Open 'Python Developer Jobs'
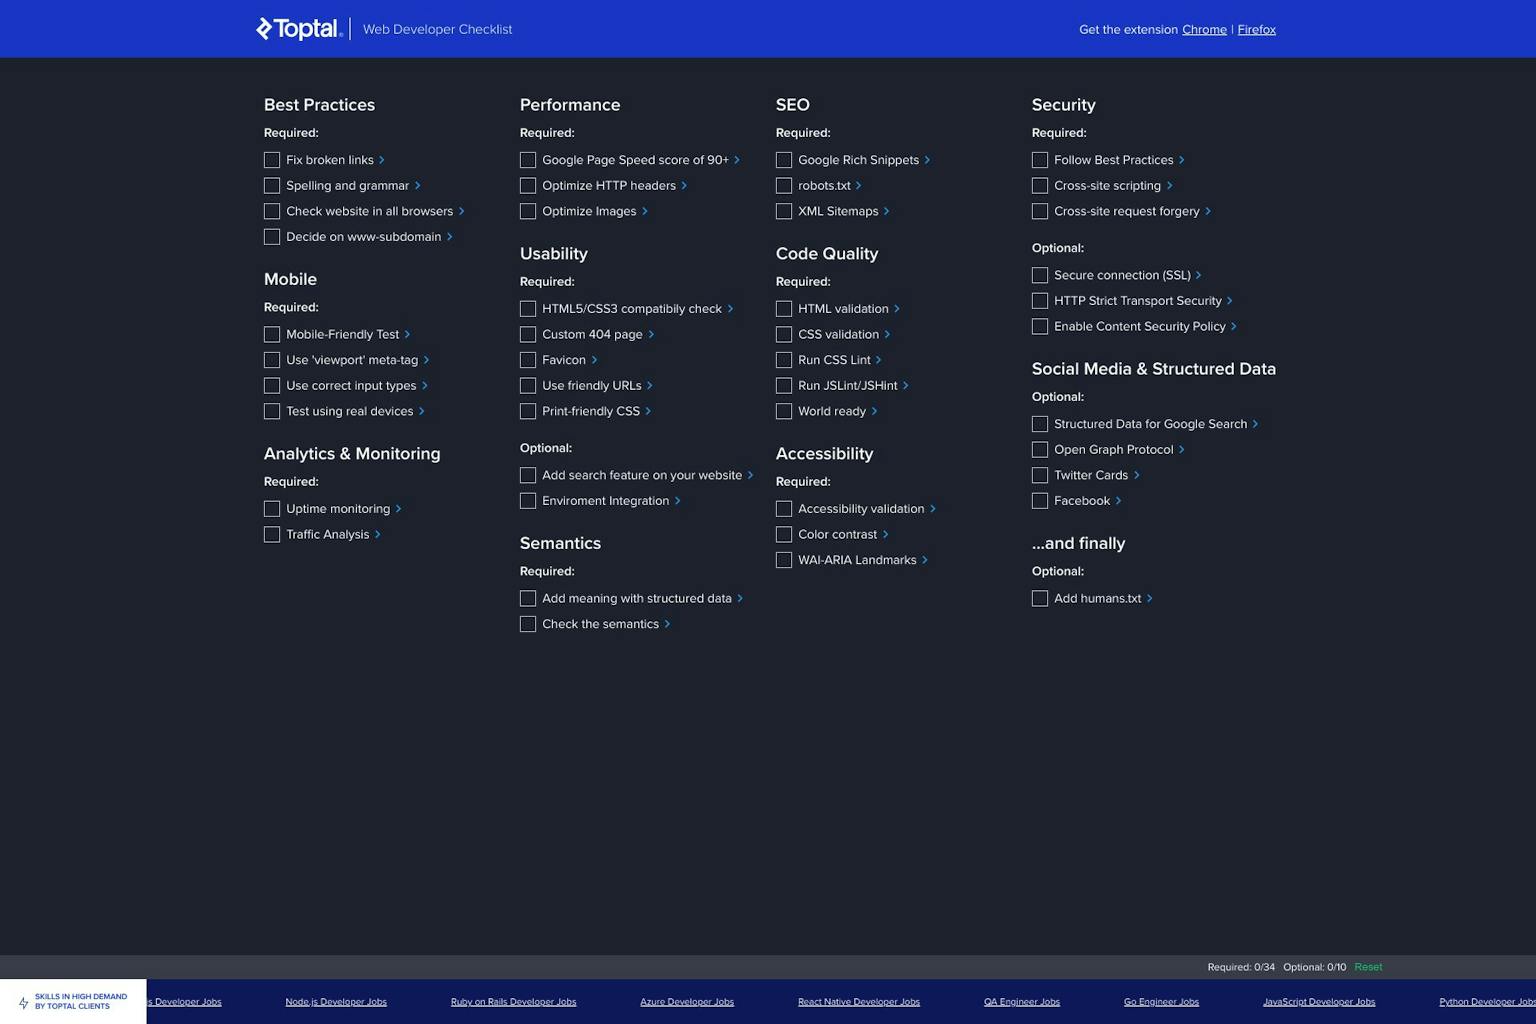 tap(1487, 1001)
